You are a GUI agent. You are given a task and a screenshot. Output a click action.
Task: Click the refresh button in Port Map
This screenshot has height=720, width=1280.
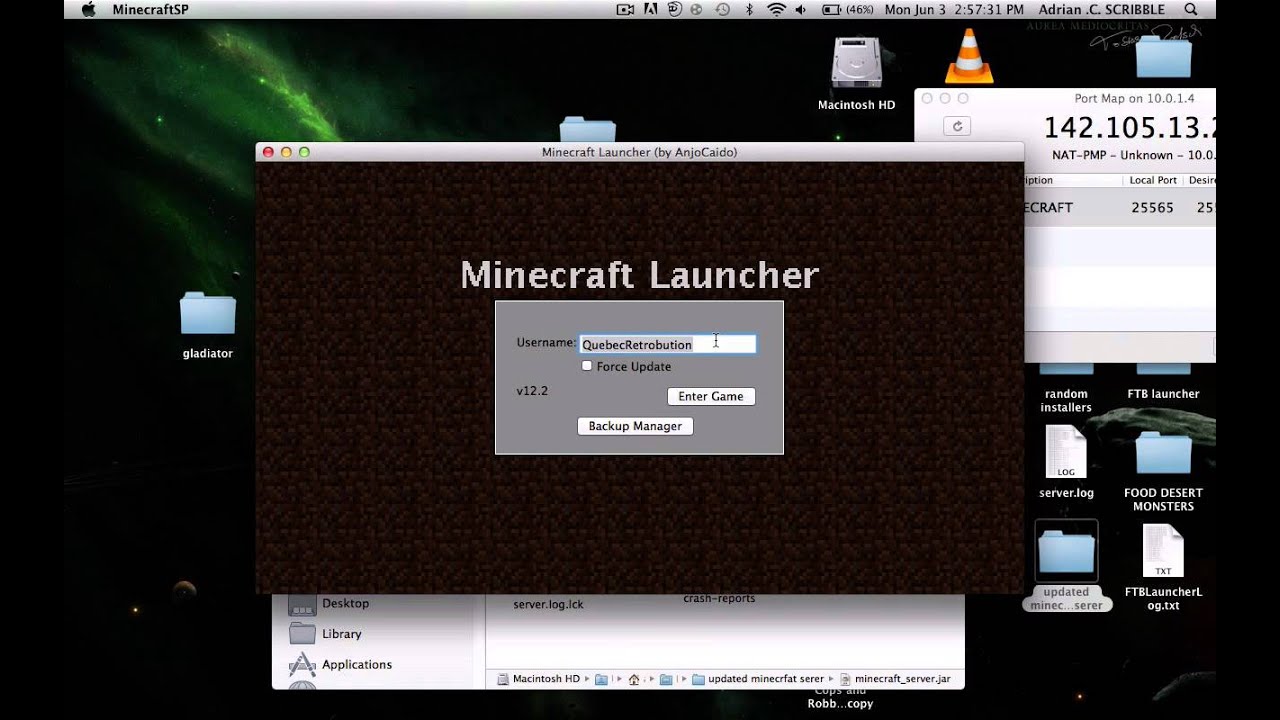point(957,126)
